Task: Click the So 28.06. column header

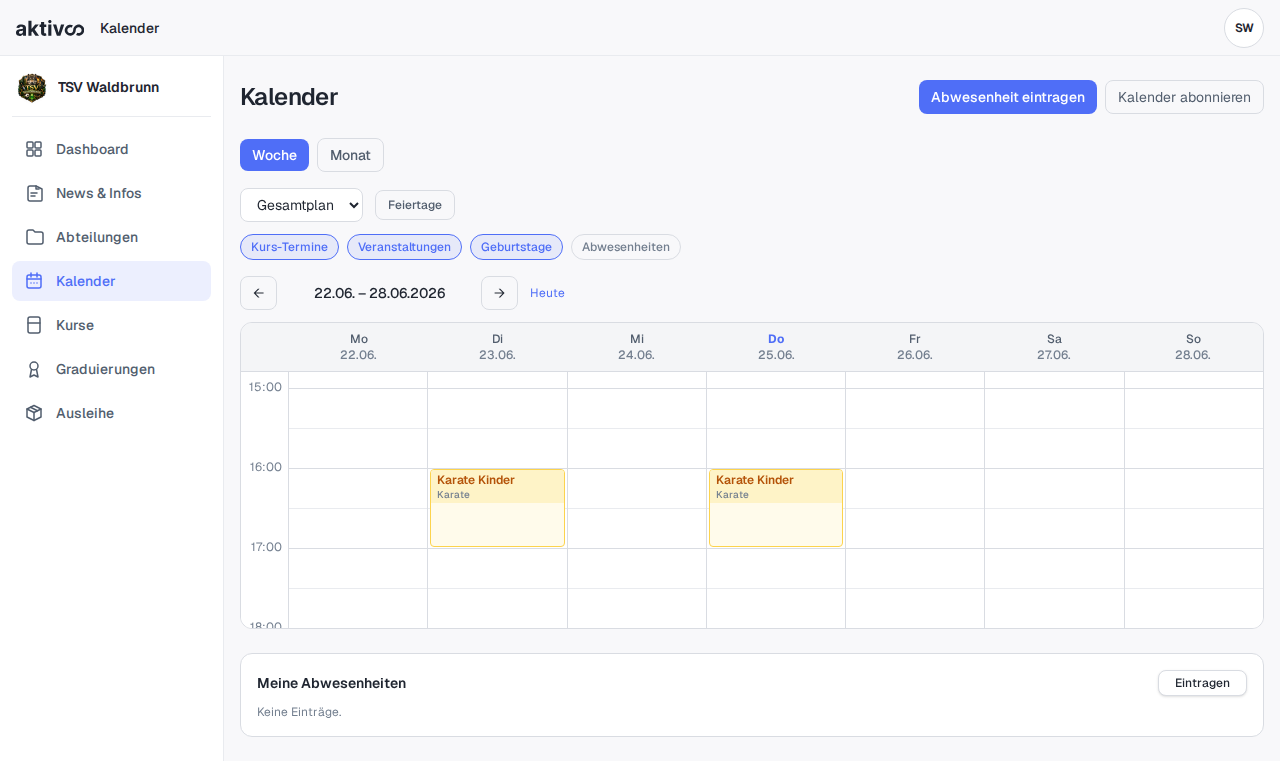Action: click(1193, 347)
